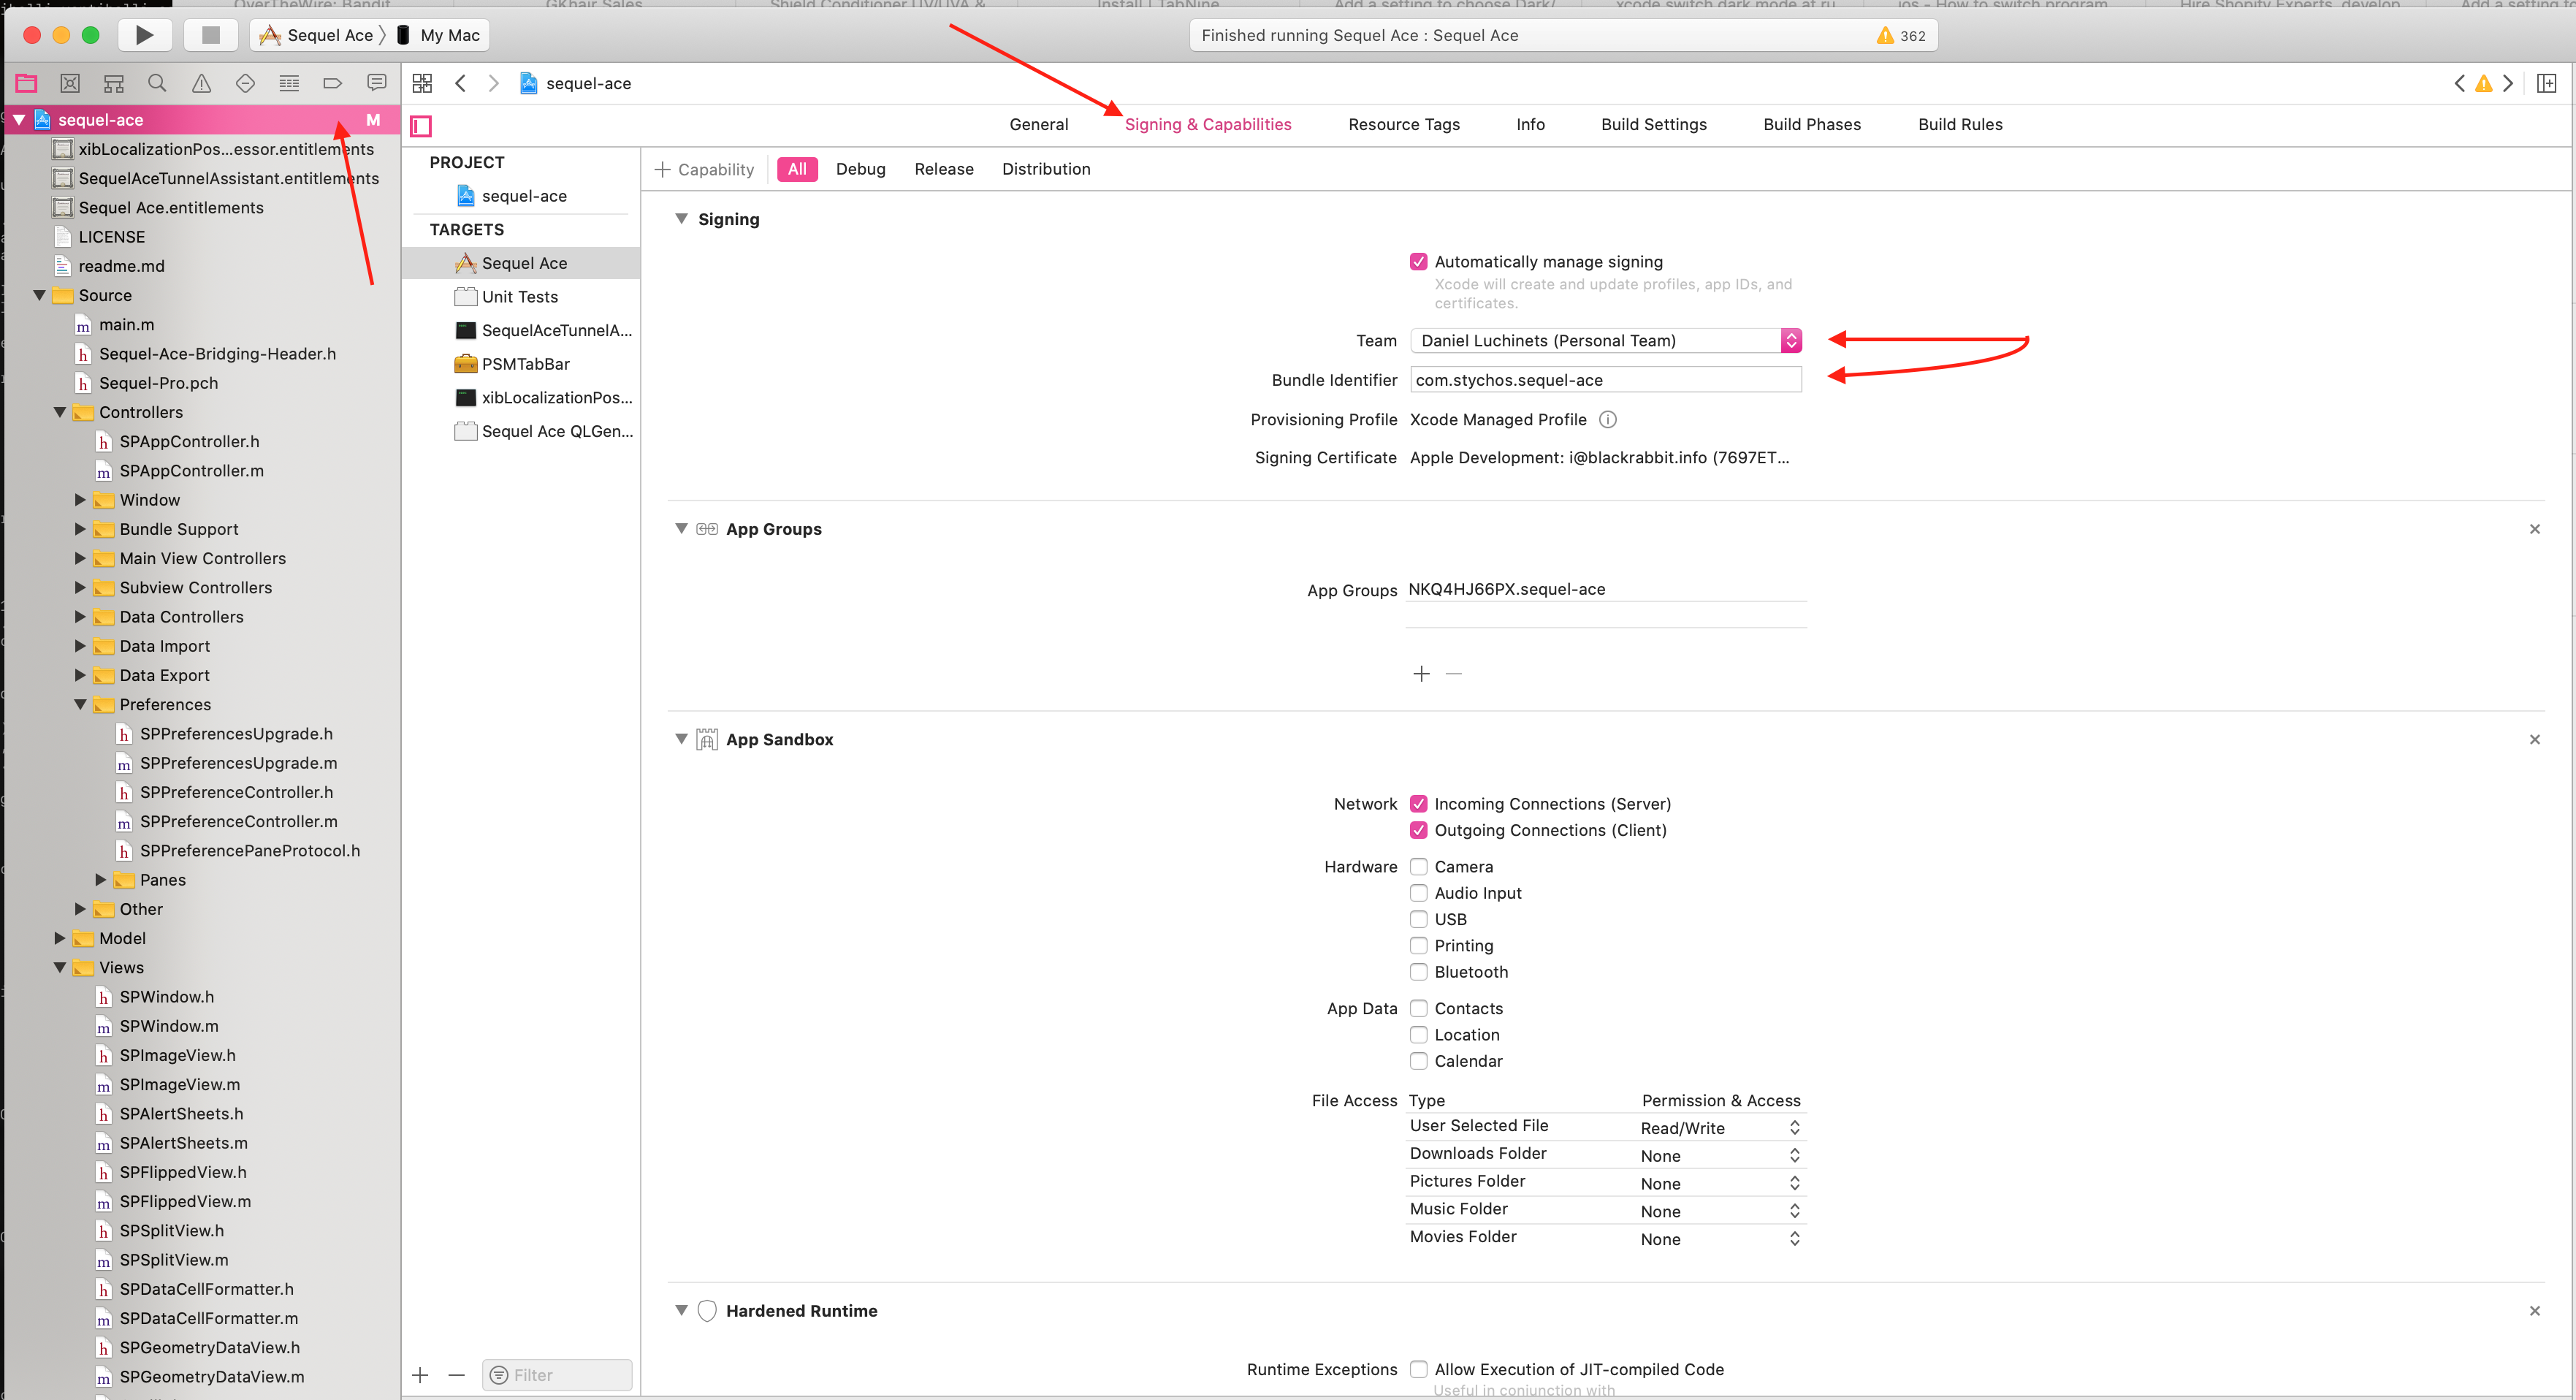Viewport: 2576px width, 1400px height.
Task: Filter capabilities by Release
Action: click(x=943, y=170)
